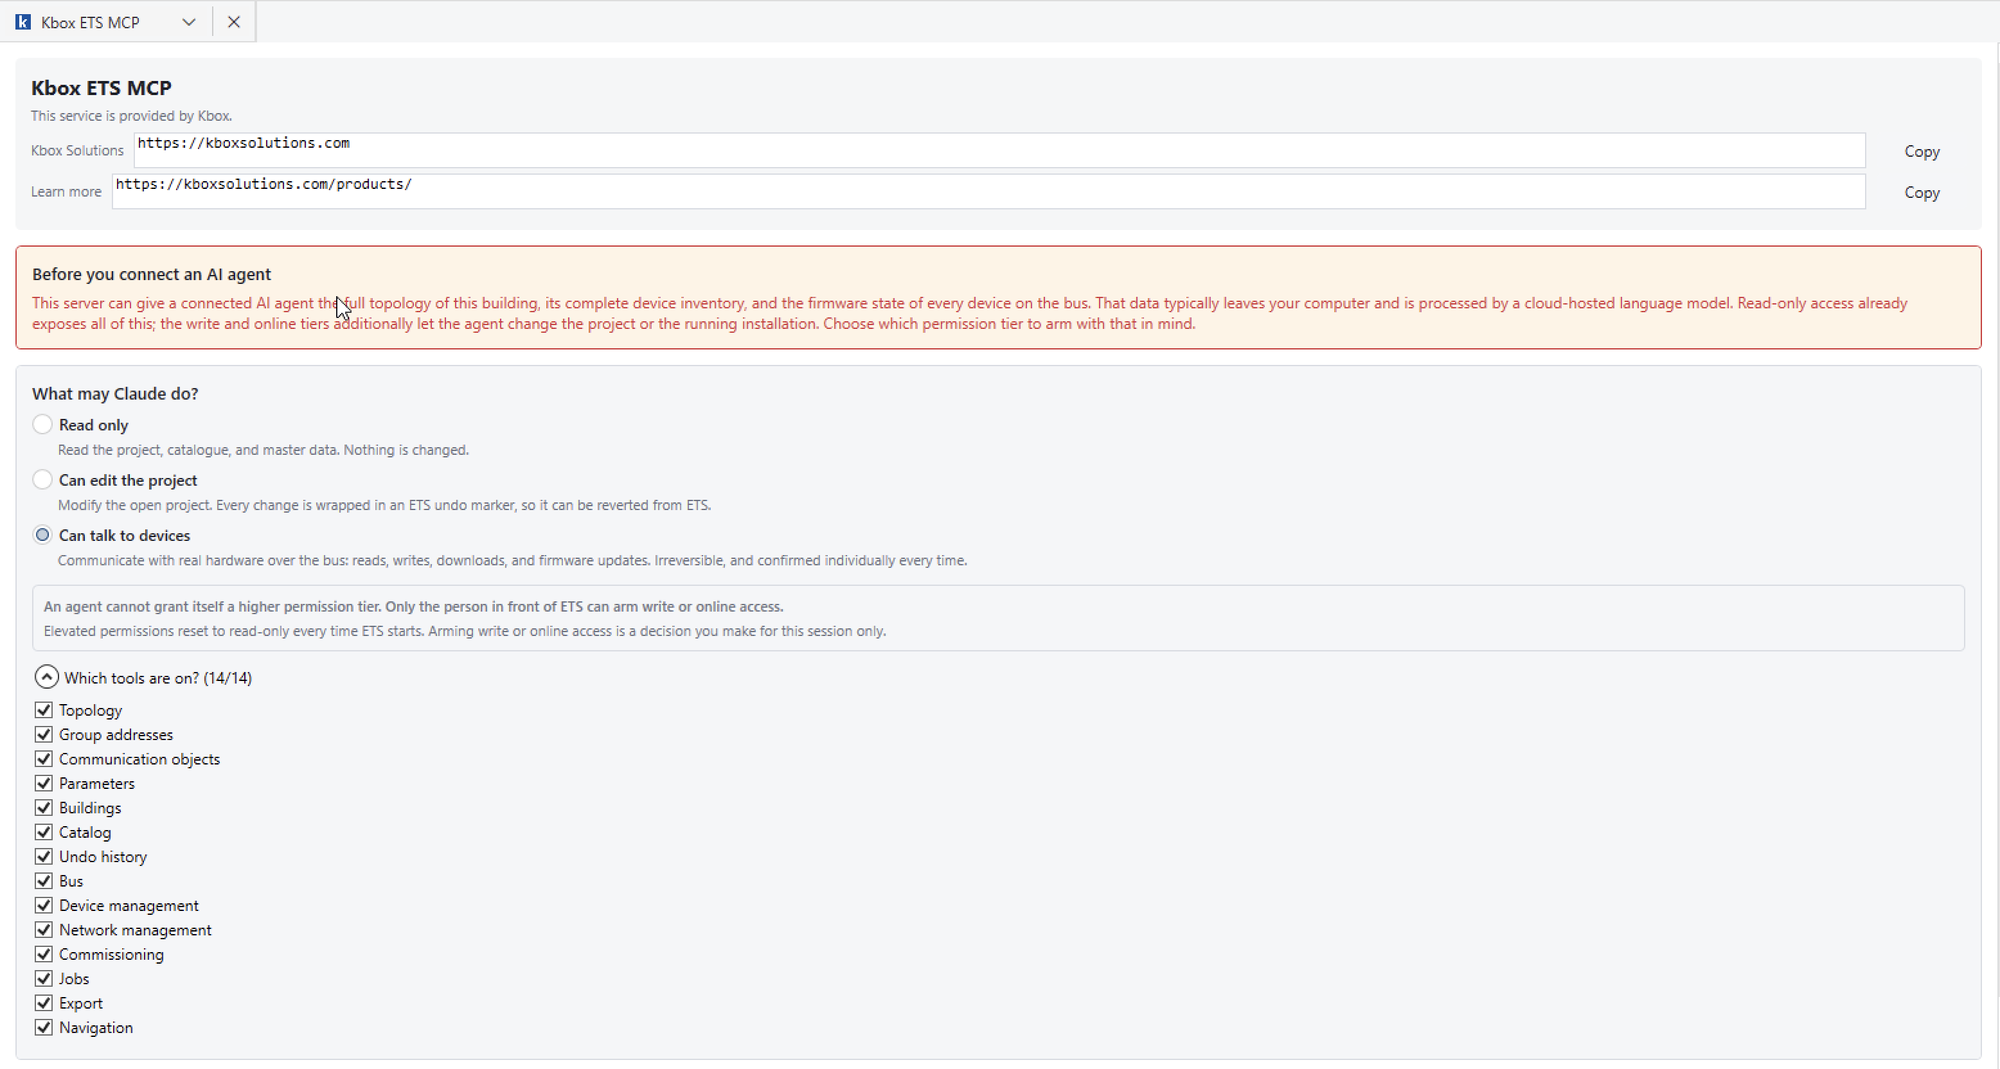The height and width of the screenshot is (1069, 2000).
Task: Select Can edit the project option
Action: coord(42,479)
